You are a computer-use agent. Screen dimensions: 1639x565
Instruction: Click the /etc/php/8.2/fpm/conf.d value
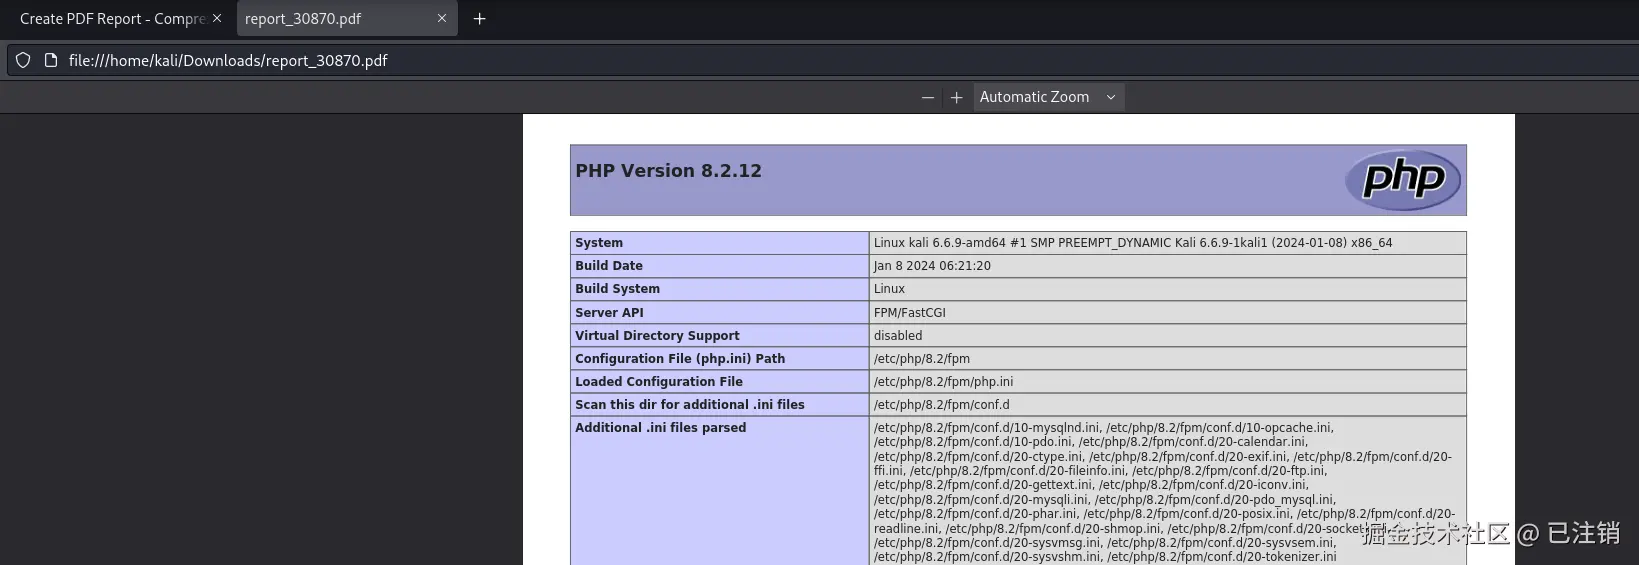coord(942,405)
